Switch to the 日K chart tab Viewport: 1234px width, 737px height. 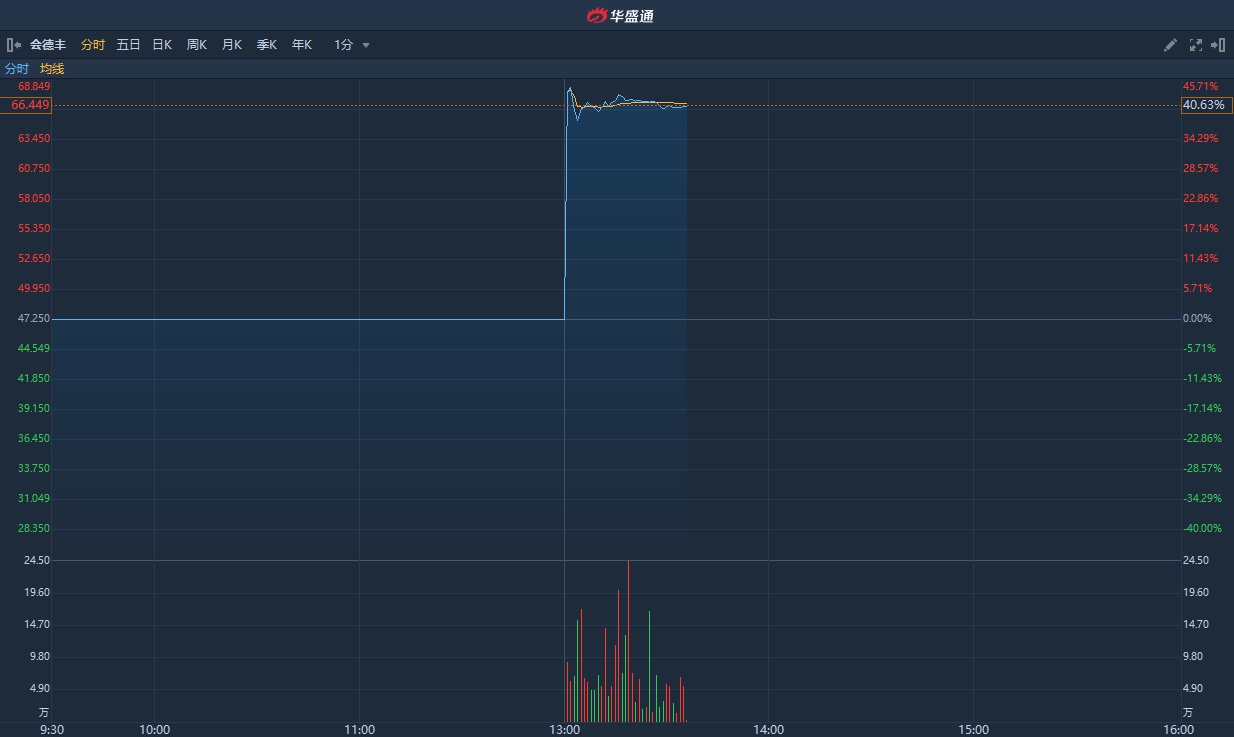[x=162, y=45]
